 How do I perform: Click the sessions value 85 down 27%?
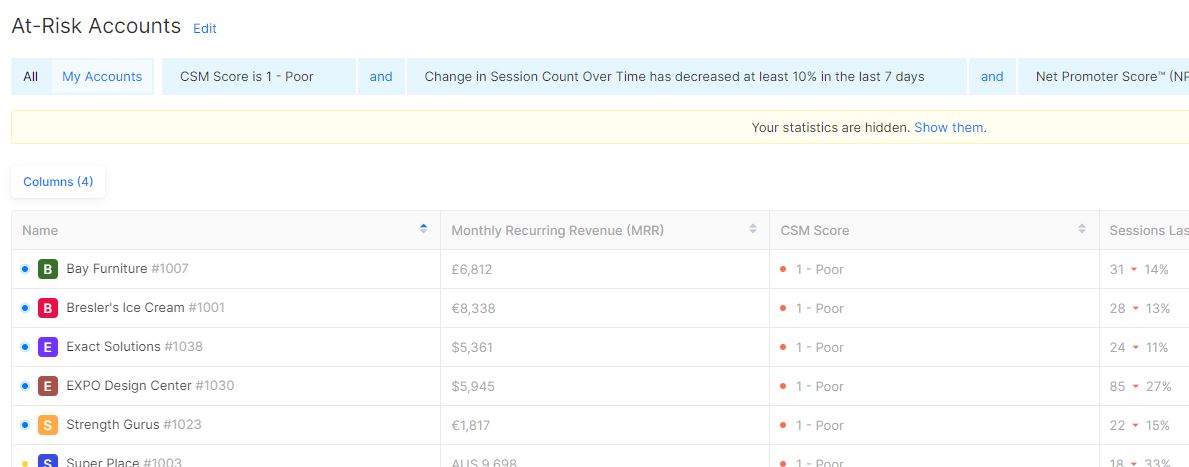1140,387
